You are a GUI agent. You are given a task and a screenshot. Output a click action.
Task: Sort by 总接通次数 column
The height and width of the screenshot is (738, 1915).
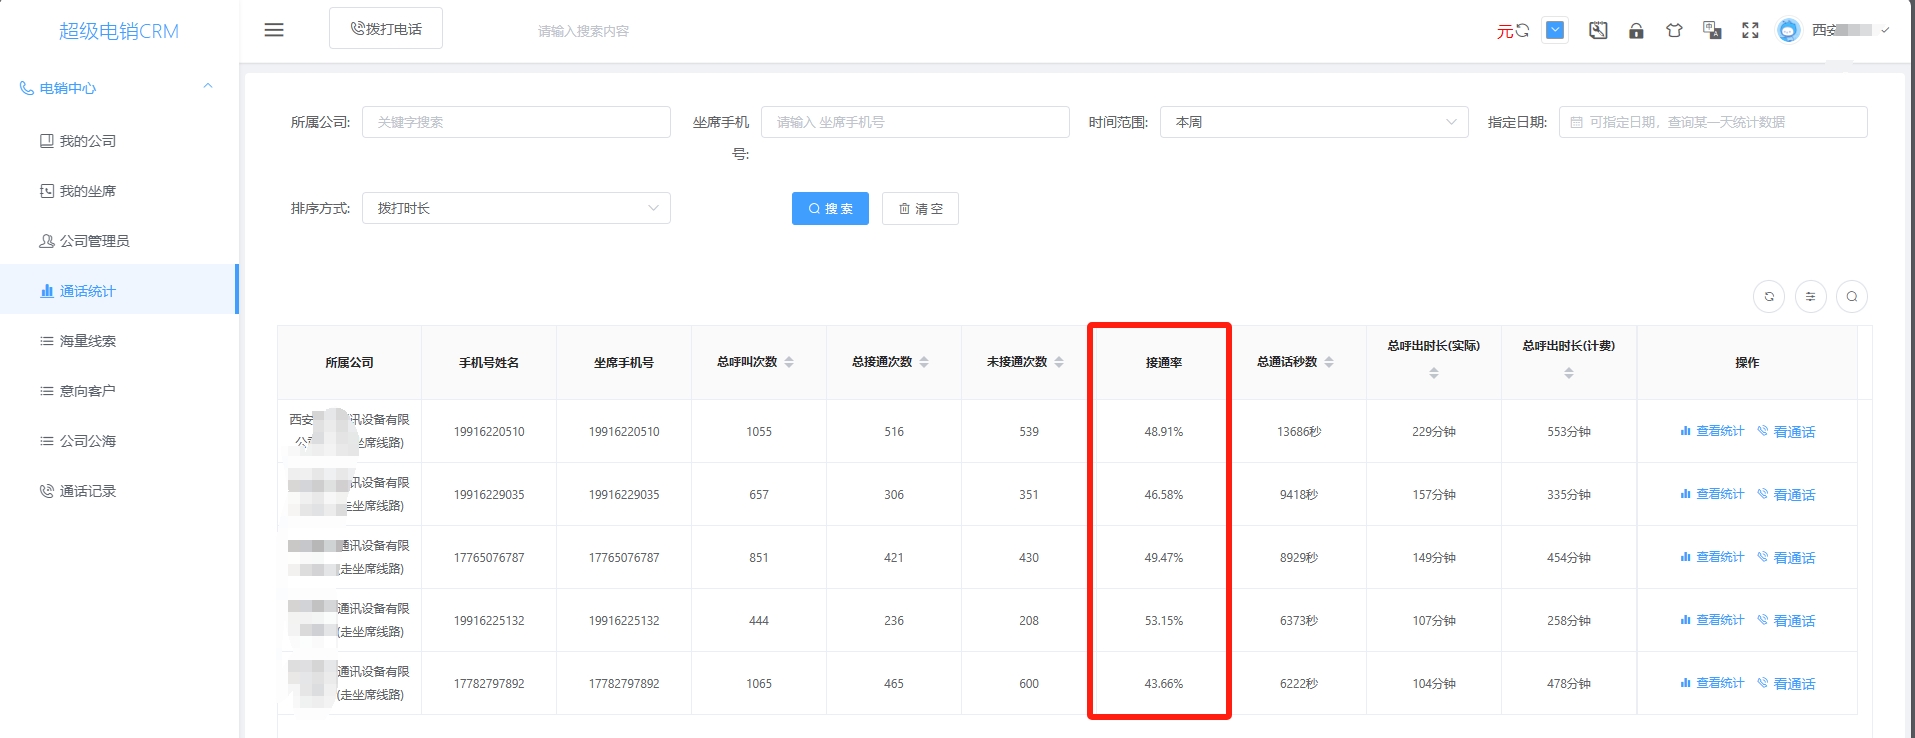(x=924, y=362)
